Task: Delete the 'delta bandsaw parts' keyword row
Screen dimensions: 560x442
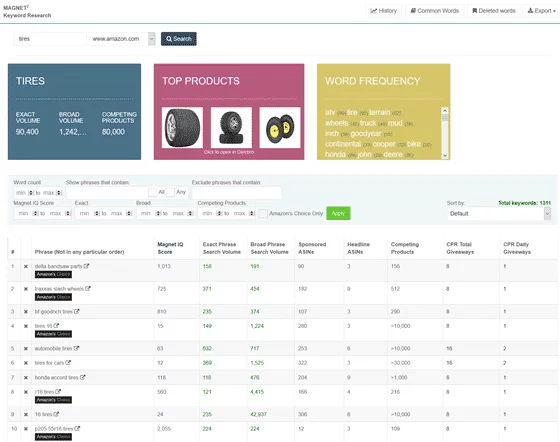Action: (26, 266)
